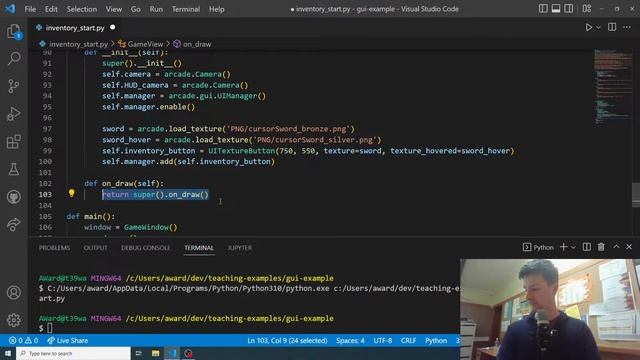Open the View menu

coord(114,9)
